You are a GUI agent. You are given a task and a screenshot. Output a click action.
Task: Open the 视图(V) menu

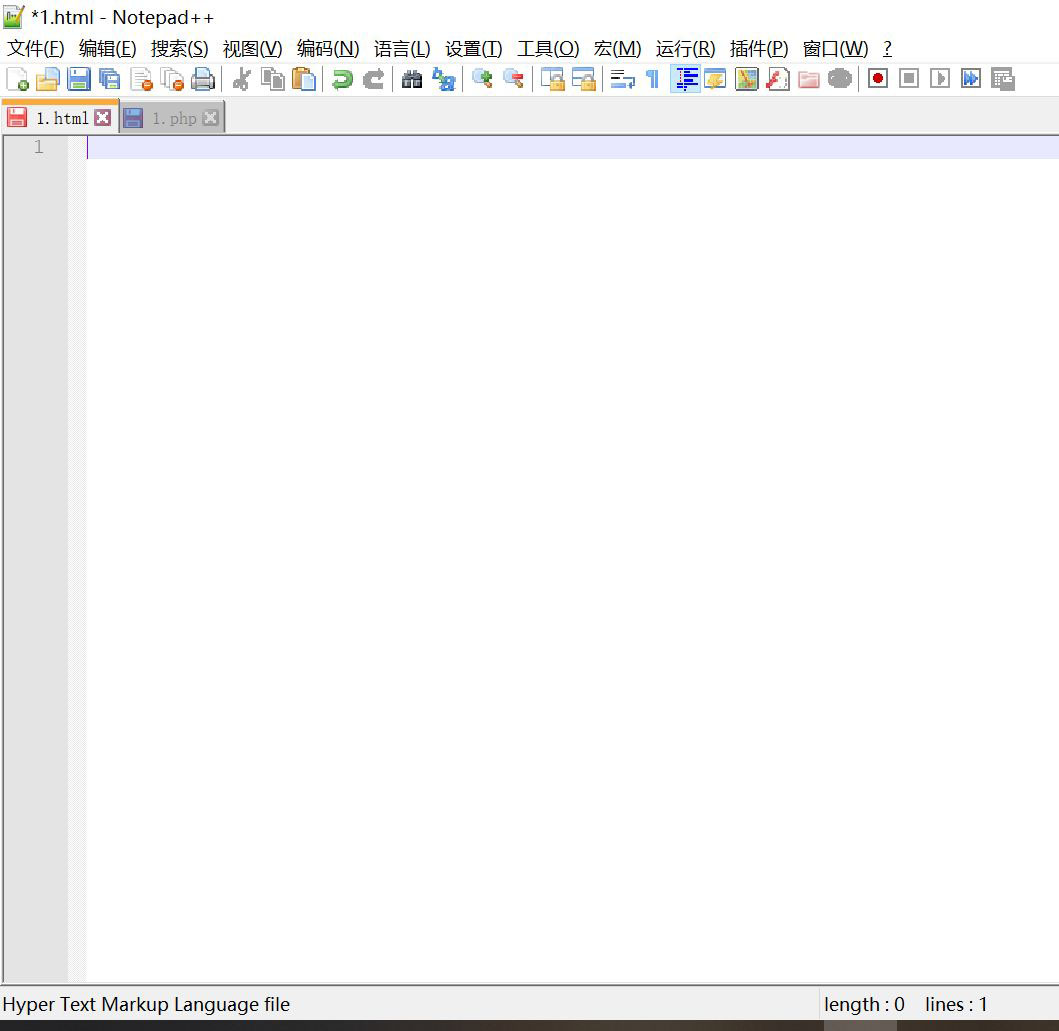click(x=253, y=49)
